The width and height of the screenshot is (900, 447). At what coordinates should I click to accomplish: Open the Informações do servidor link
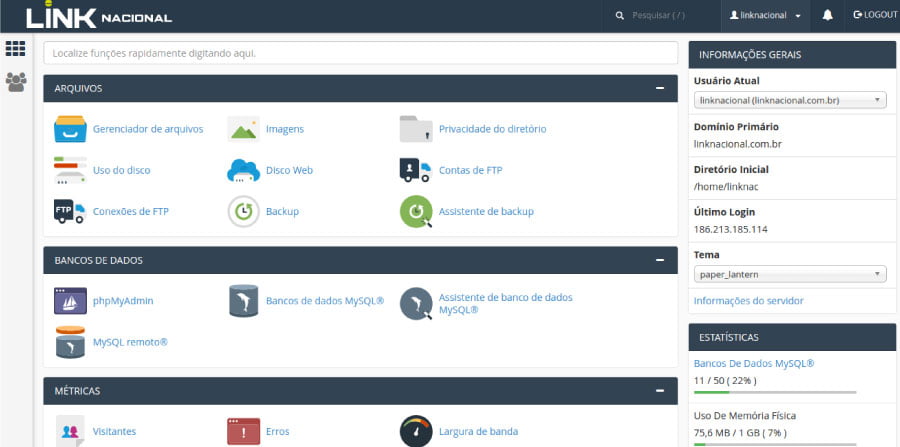[748, 301]
